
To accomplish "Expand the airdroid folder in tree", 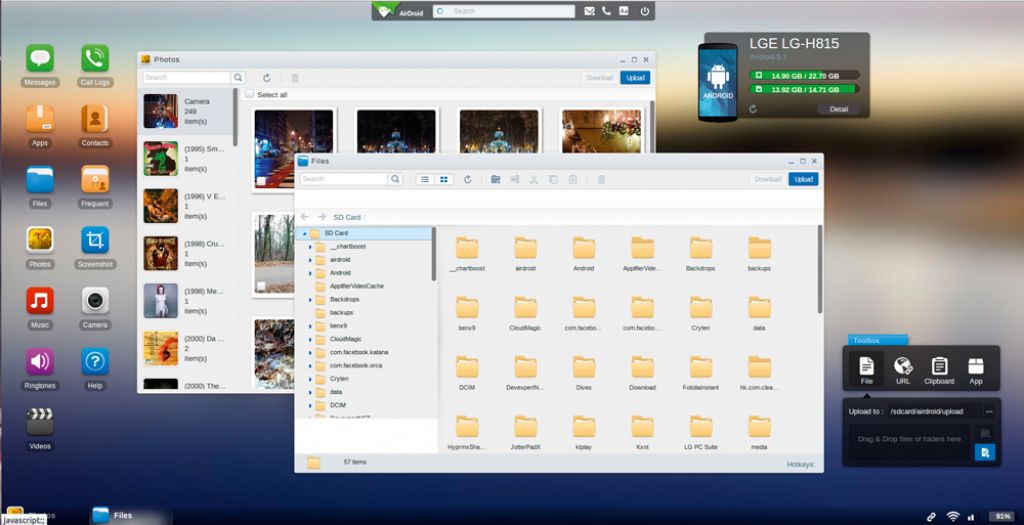I will 311,259.
